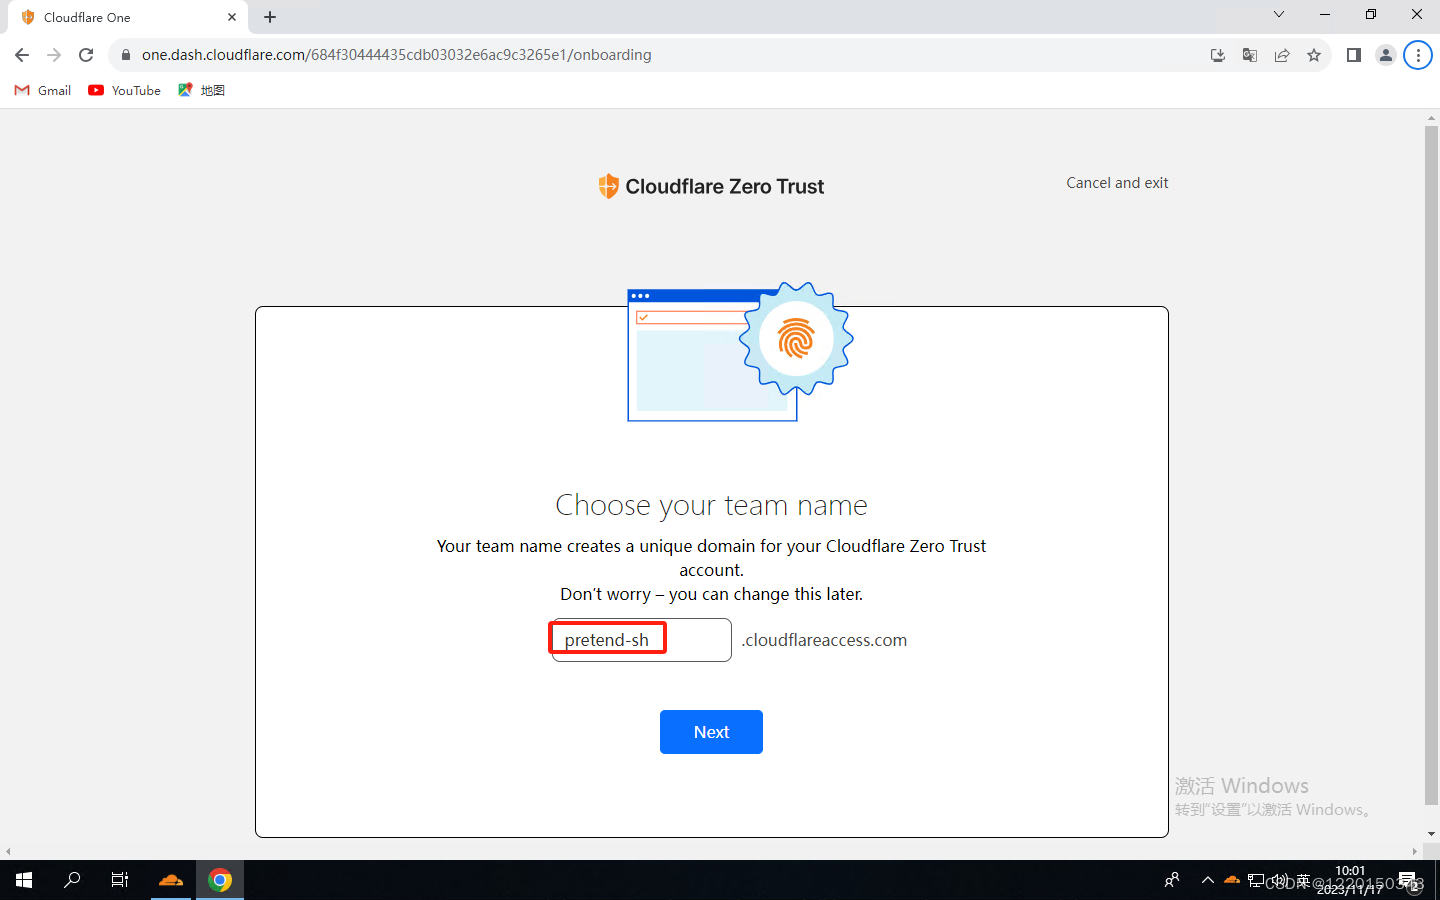Click the site lock icon in address bar

(x=126, y=55)
